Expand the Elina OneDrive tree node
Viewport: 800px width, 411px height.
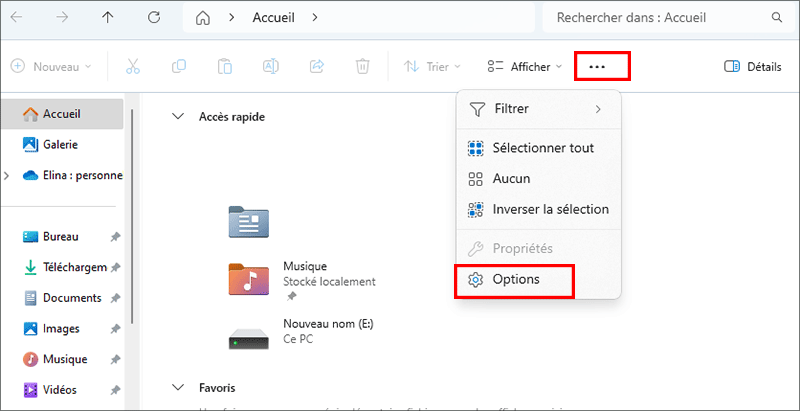click(6, 176)
